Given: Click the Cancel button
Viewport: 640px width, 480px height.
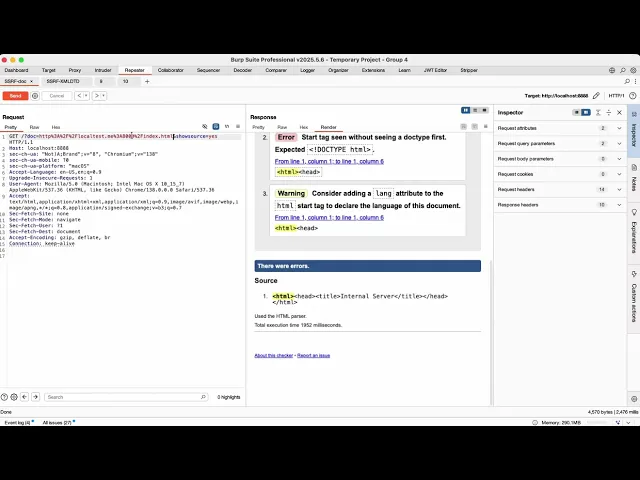Looking at the screenshot, I should (57, 96).
